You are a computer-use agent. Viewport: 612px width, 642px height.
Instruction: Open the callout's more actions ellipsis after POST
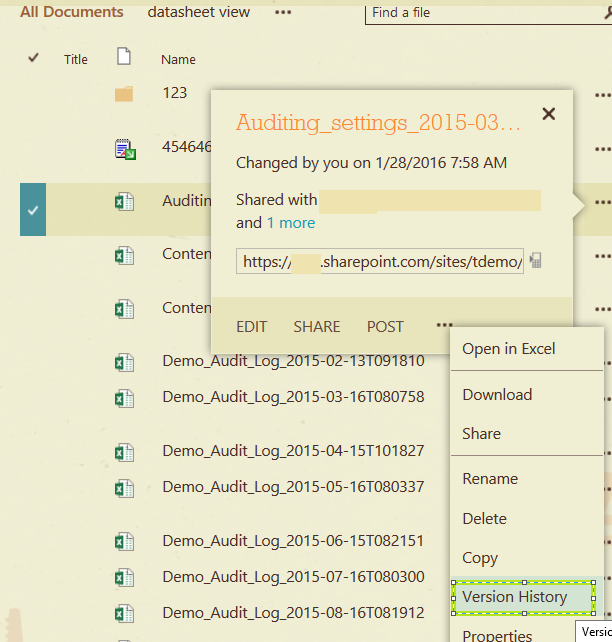tap(445, 325)
